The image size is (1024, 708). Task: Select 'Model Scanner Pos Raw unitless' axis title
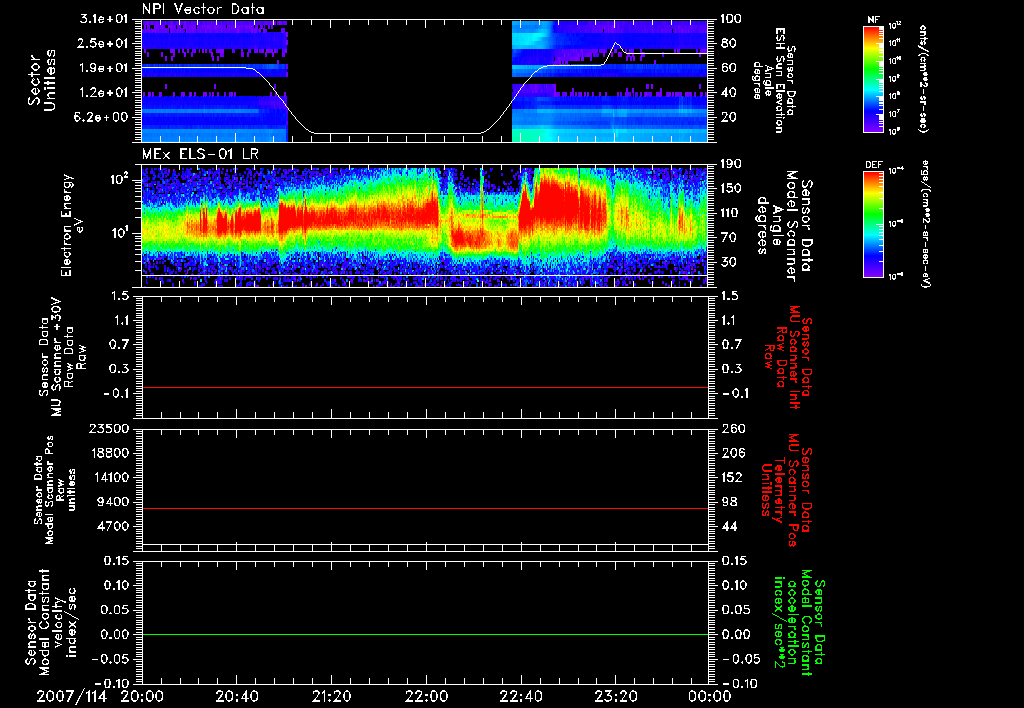click(54, 490)
